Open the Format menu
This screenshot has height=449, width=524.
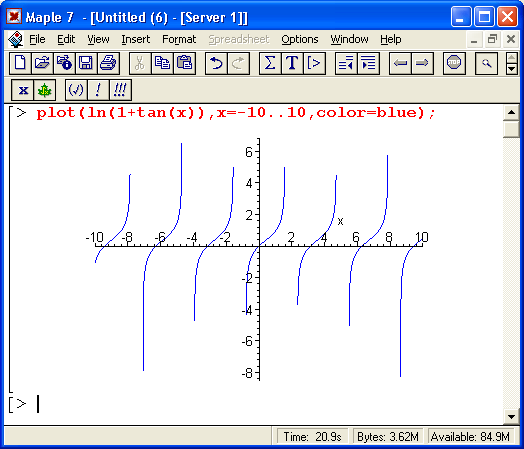point(179,39)
